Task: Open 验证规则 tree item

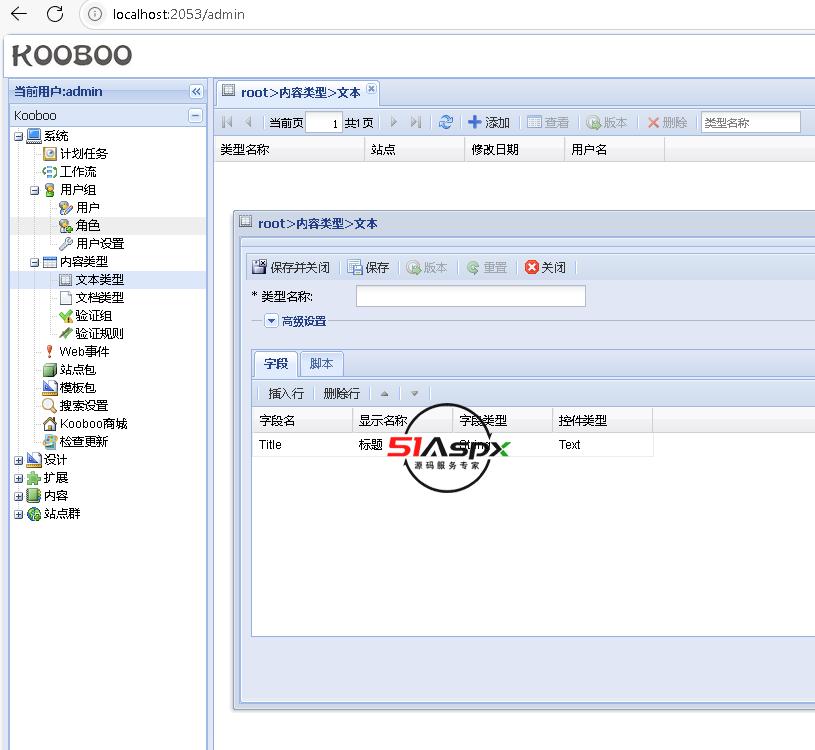Action: pyautogui.click(x=100, y=334)
